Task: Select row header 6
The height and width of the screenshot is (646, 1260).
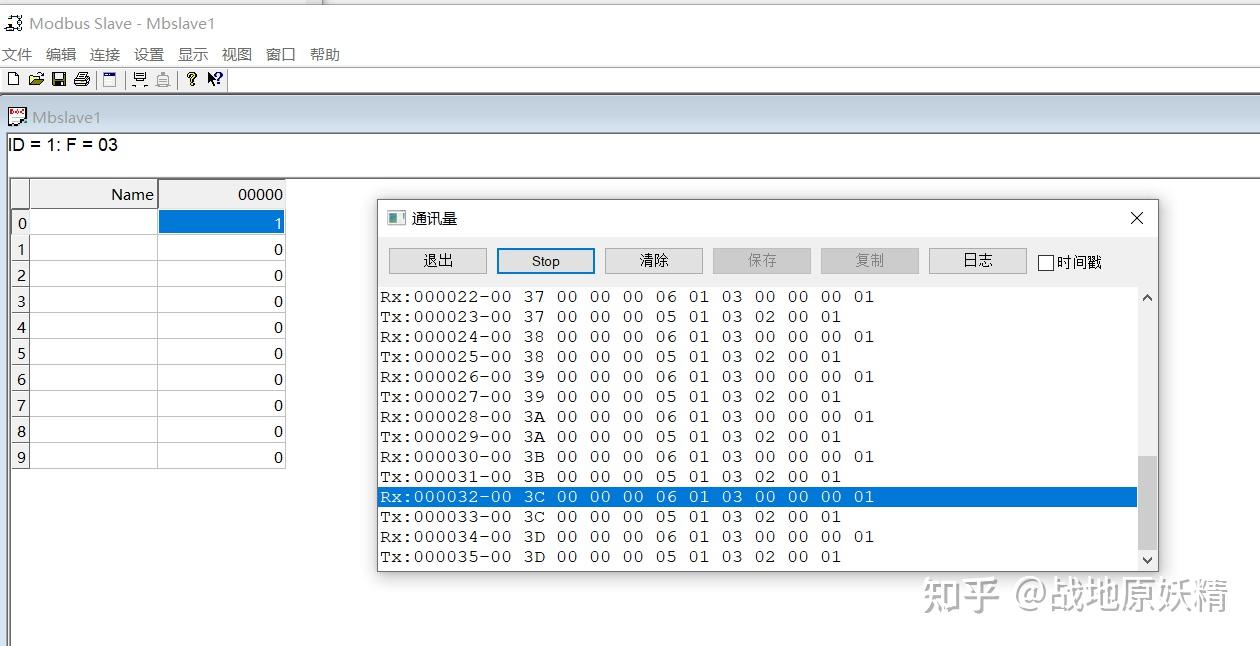Action: (21, 379)
